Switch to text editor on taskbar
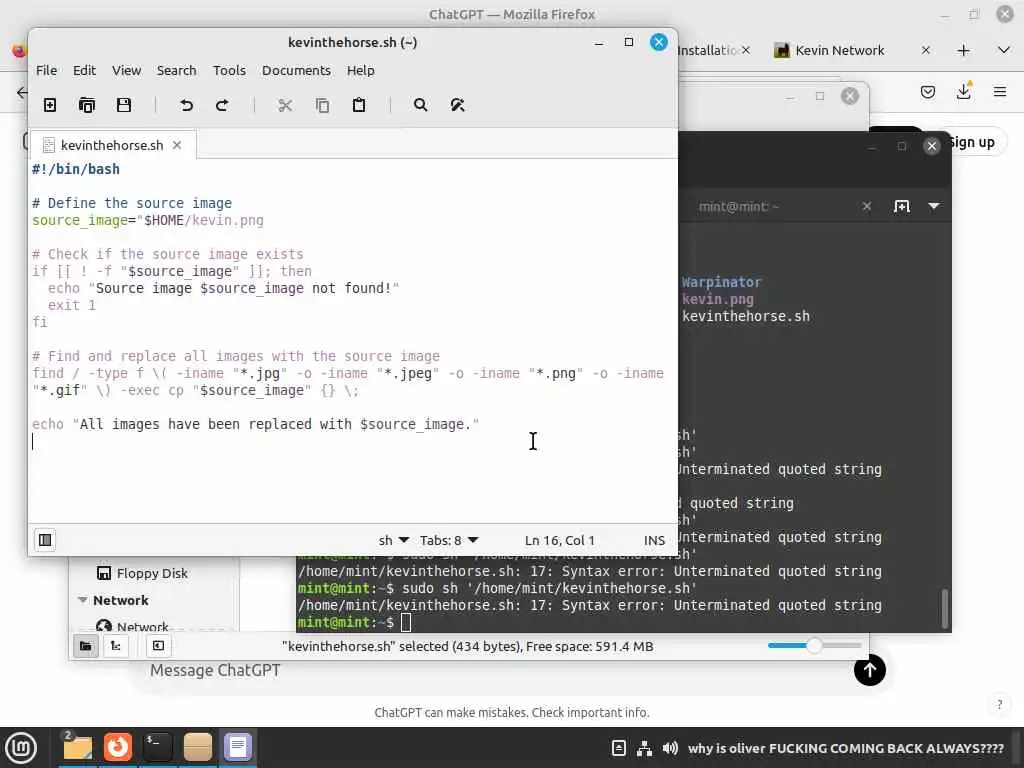 pyautogui.click(x=238, y=747)
